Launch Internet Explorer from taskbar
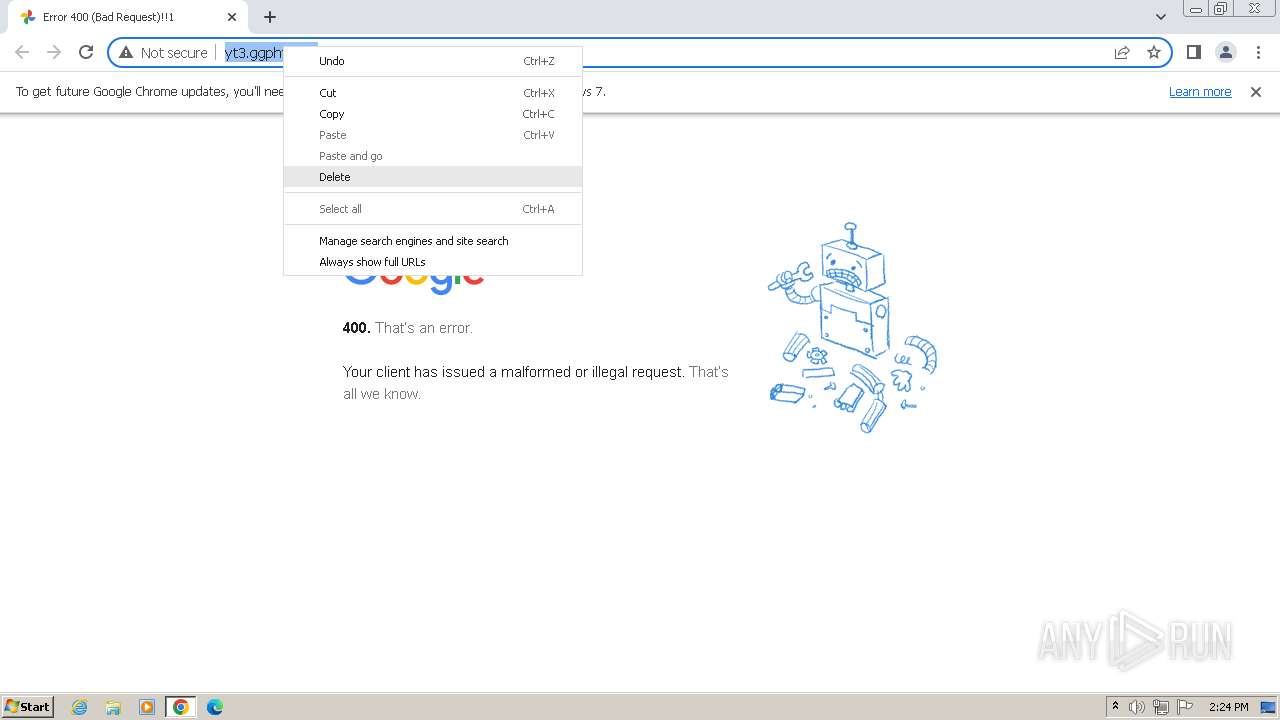 pos(80,707)
